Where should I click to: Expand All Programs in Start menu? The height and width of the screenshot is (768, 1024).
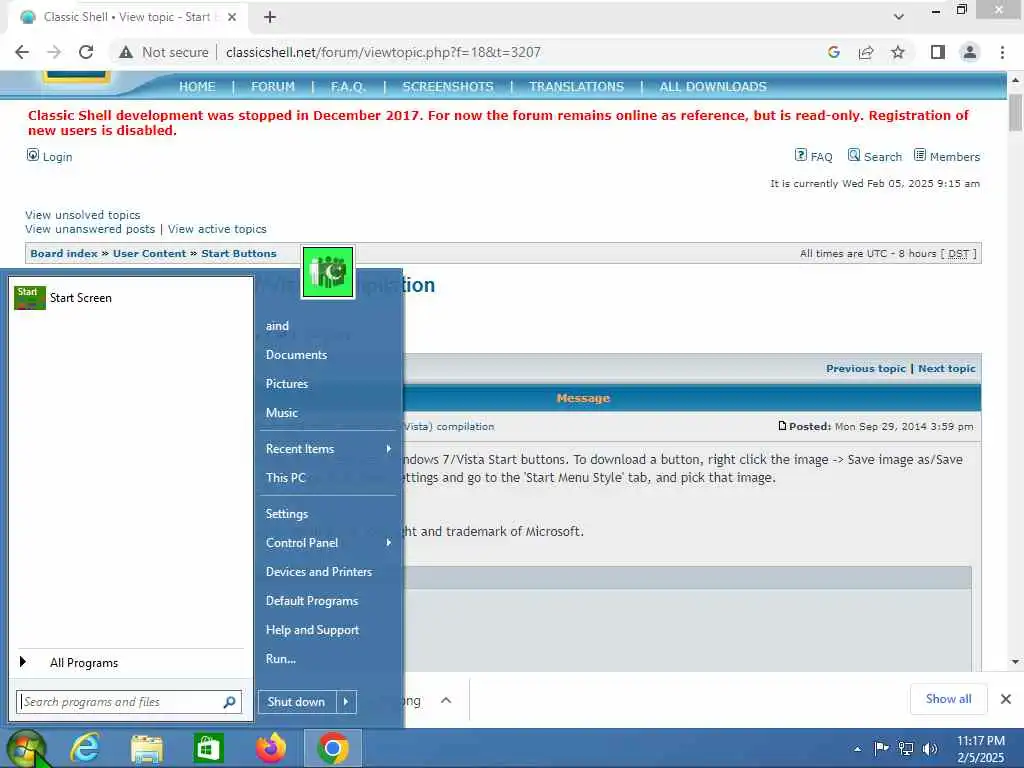point(131,663)
